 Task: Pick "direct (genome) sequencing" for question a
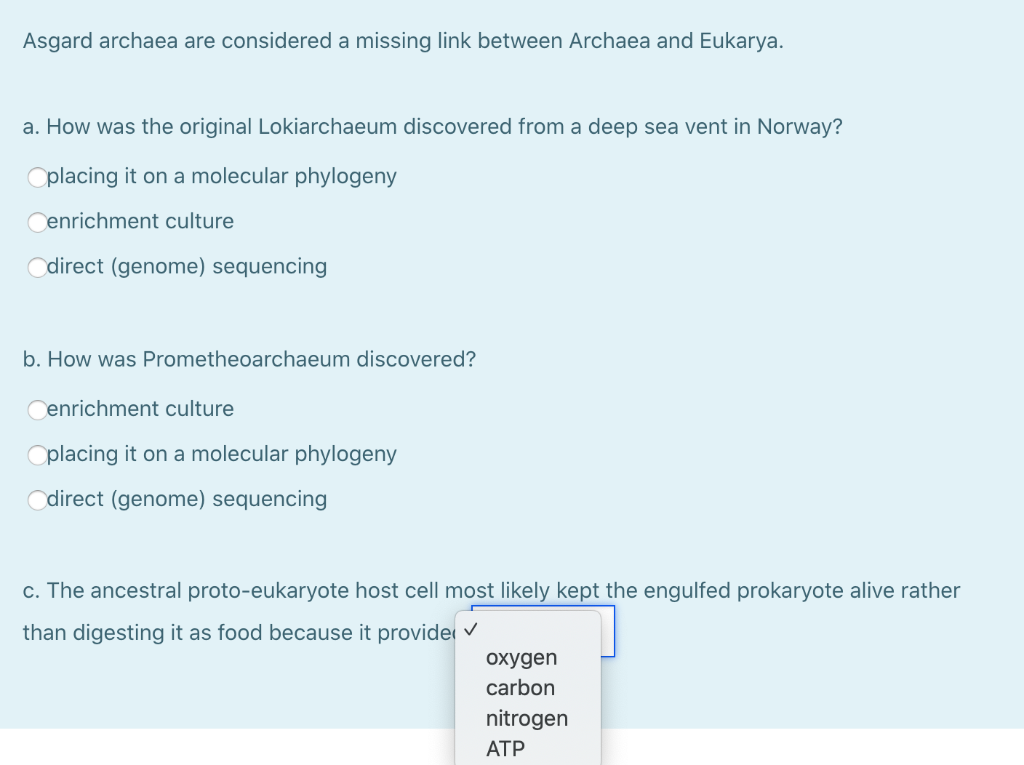click(x=38, y=267)
